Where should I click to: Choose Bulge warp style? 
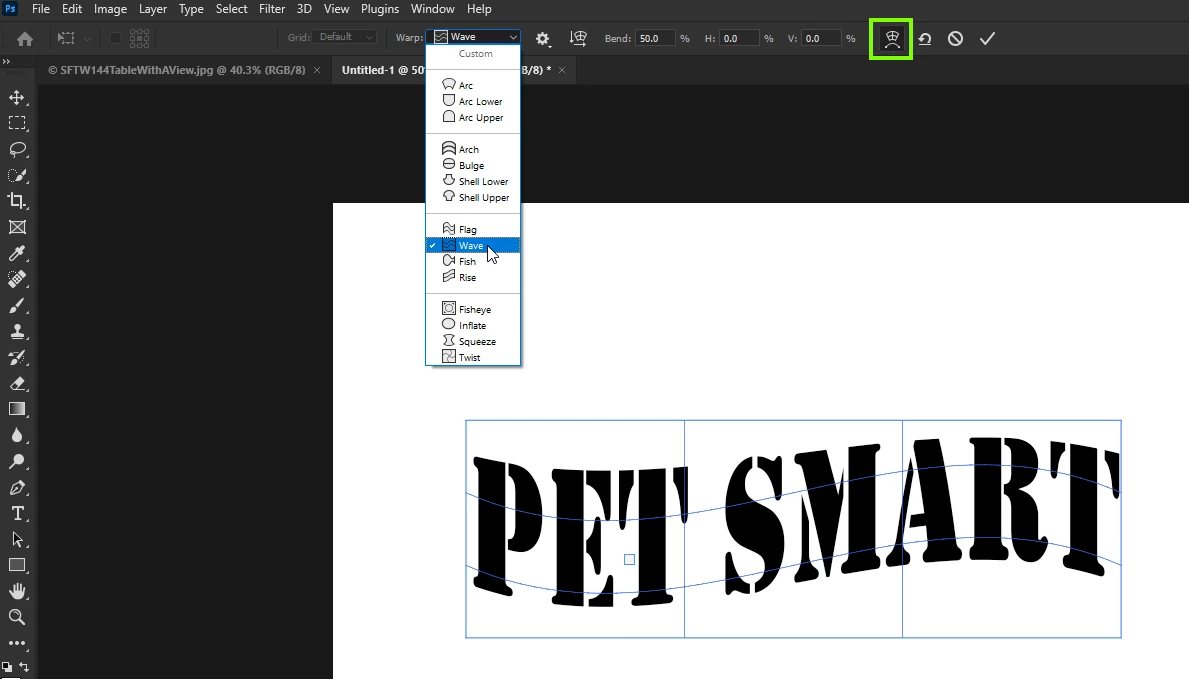[473, 165]
